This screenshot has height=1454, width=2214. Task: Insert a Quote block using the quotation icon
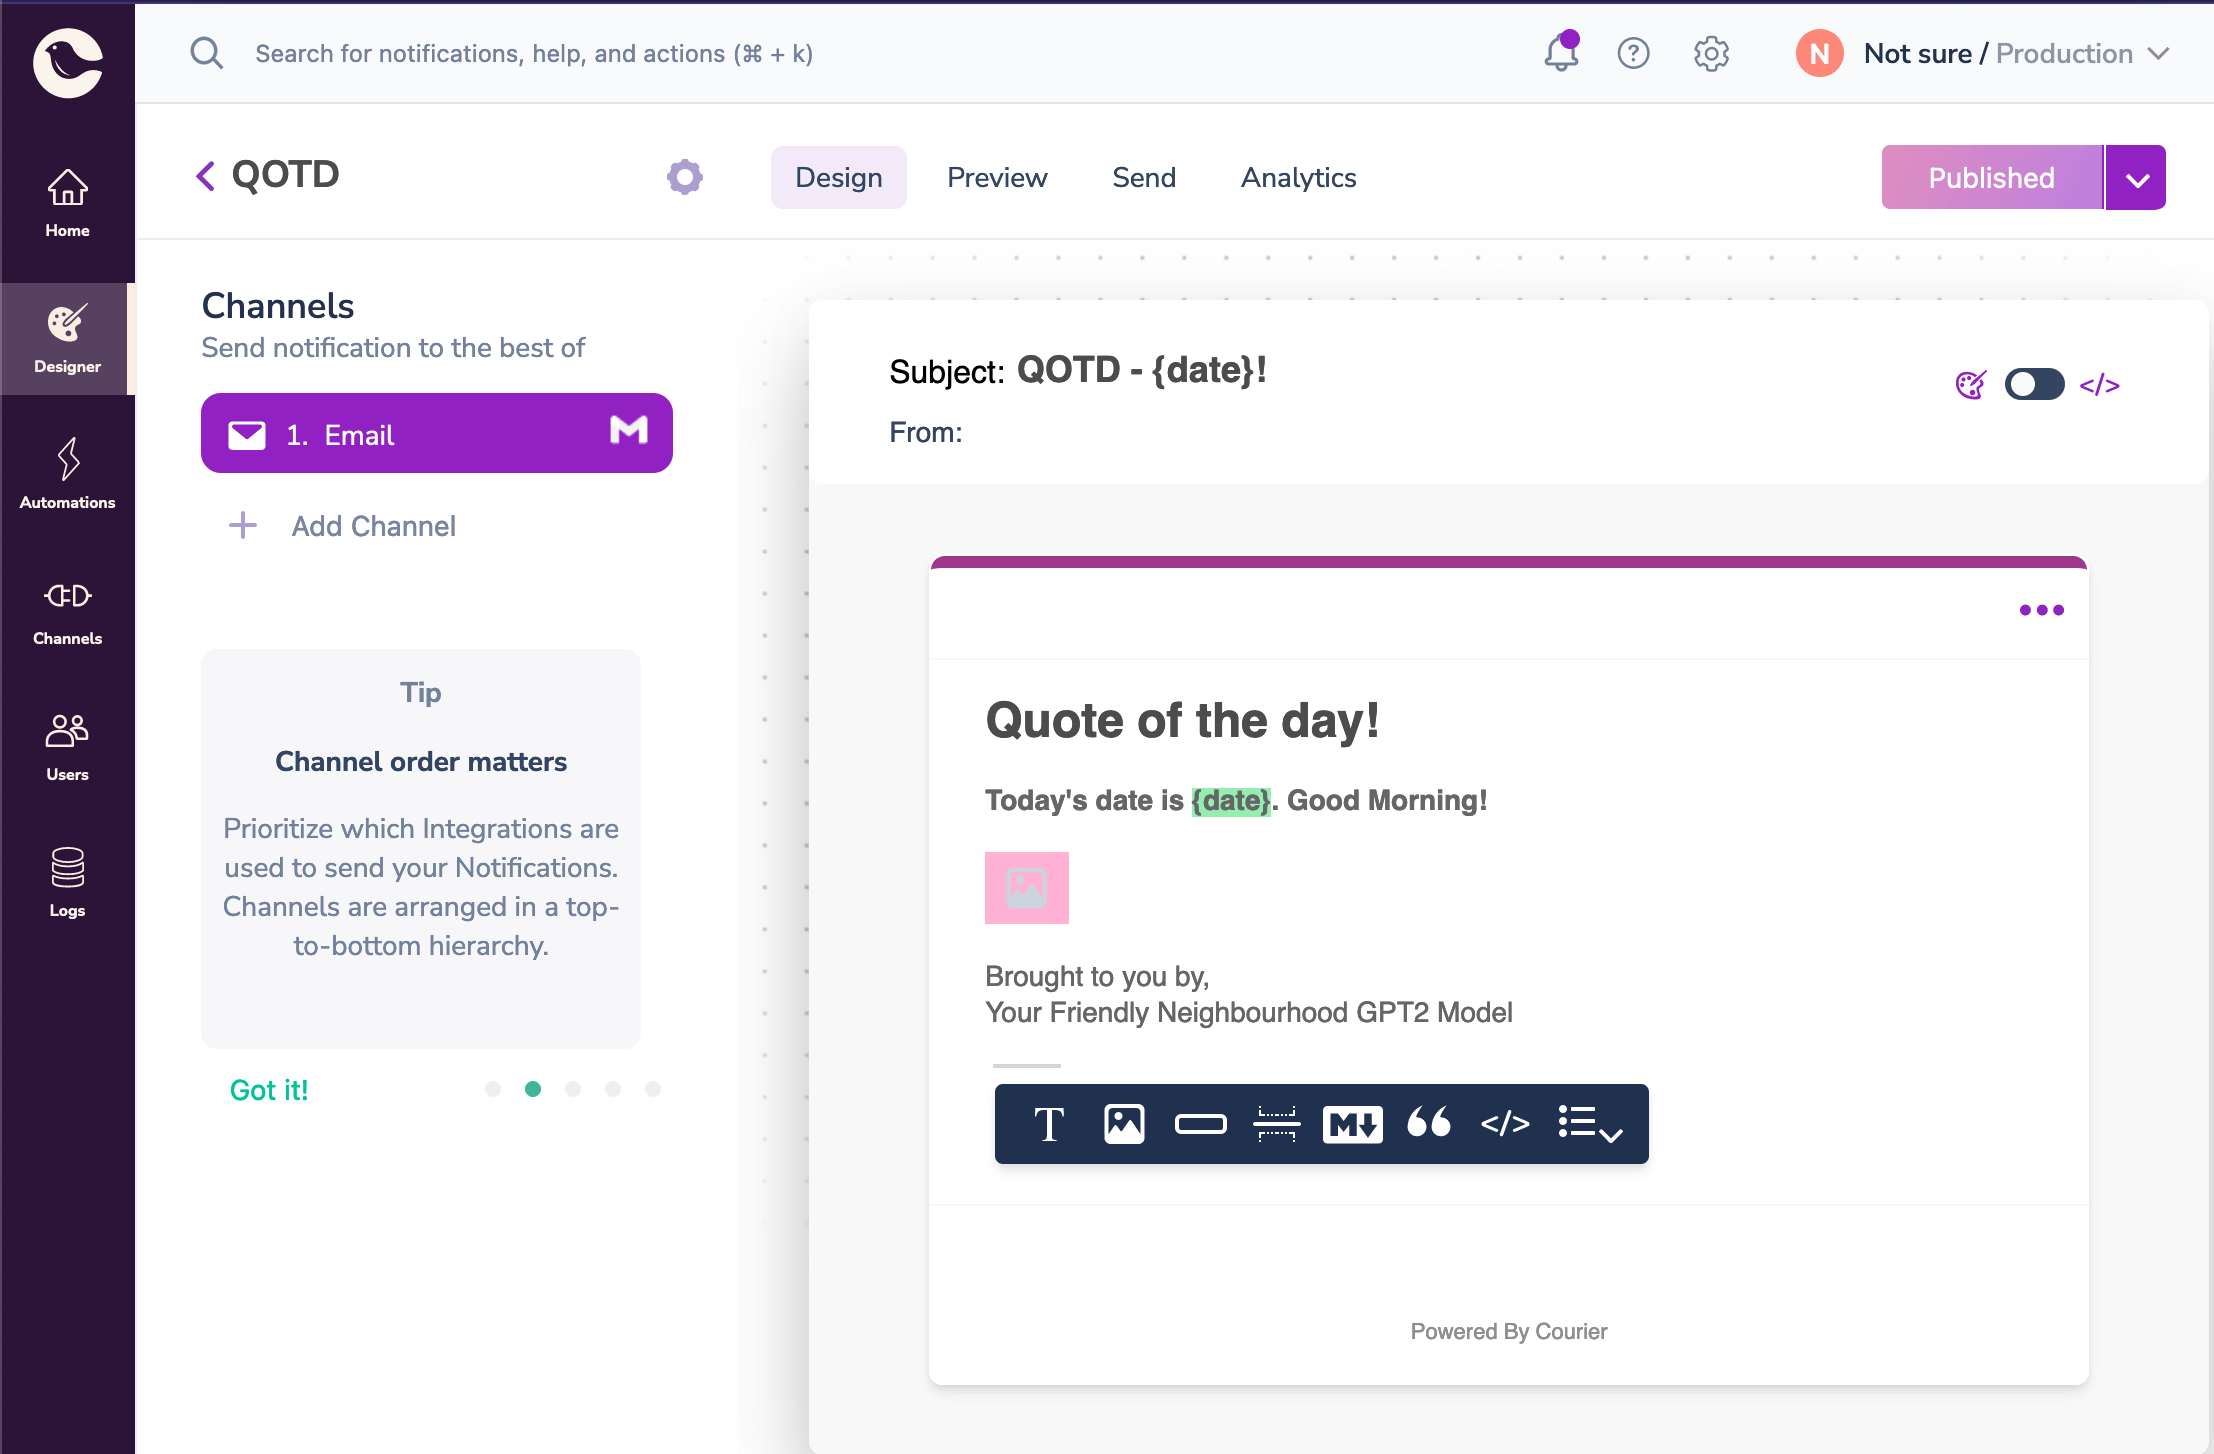[1428, 1123]
